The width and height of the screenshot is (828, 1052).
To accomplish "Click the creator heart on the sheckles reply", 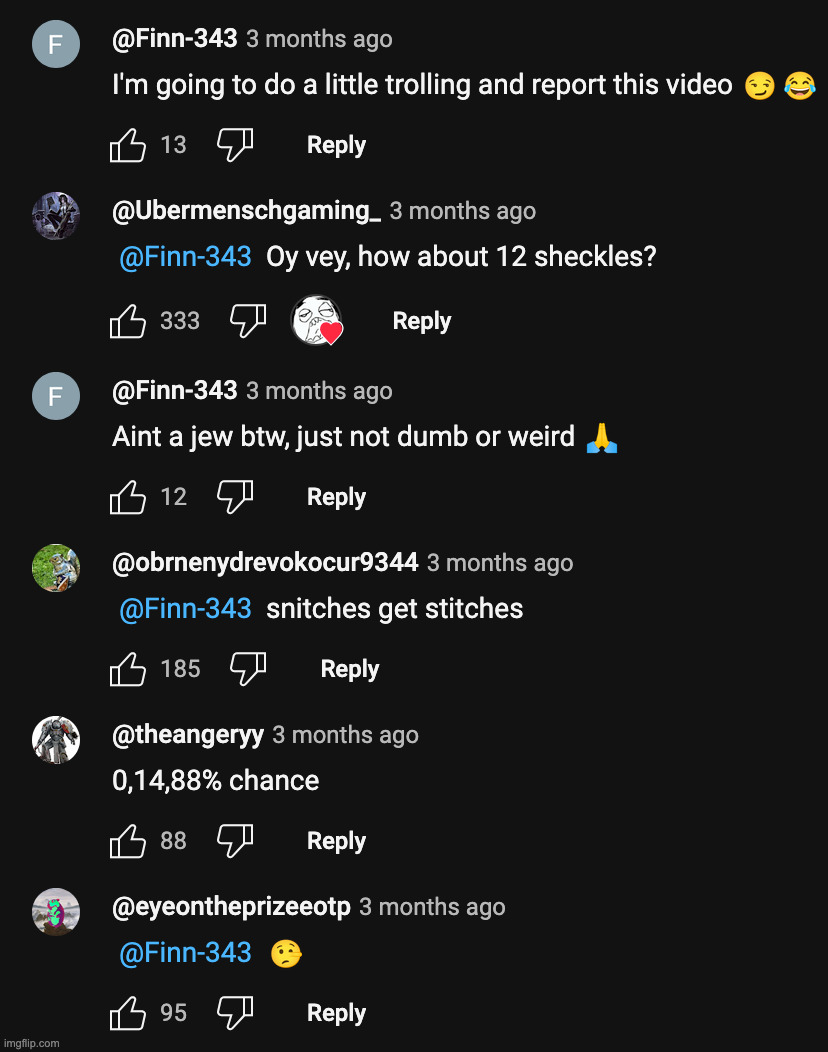I will (317, 320).
